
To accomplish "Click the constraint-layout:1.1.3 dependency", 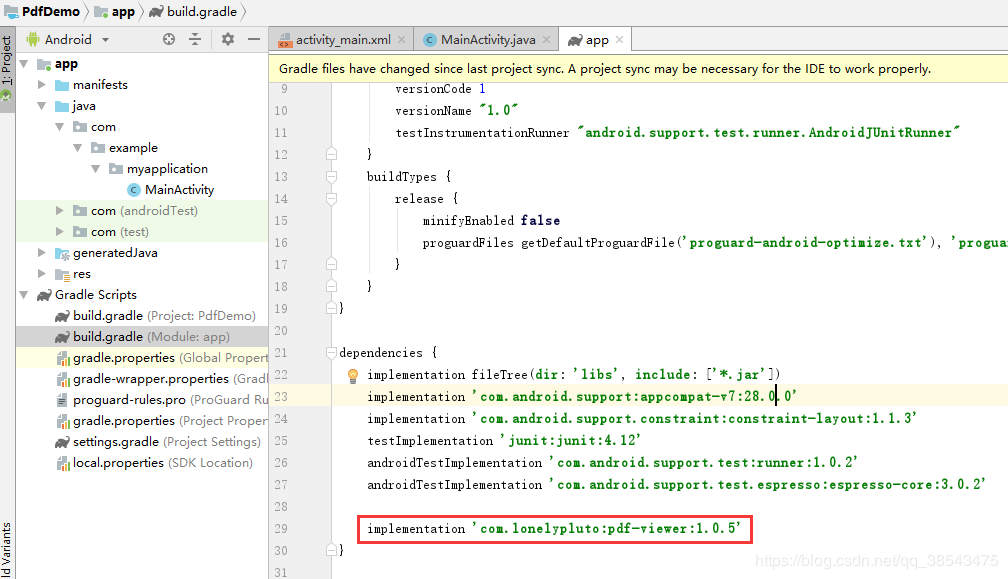I will (695, 418).
